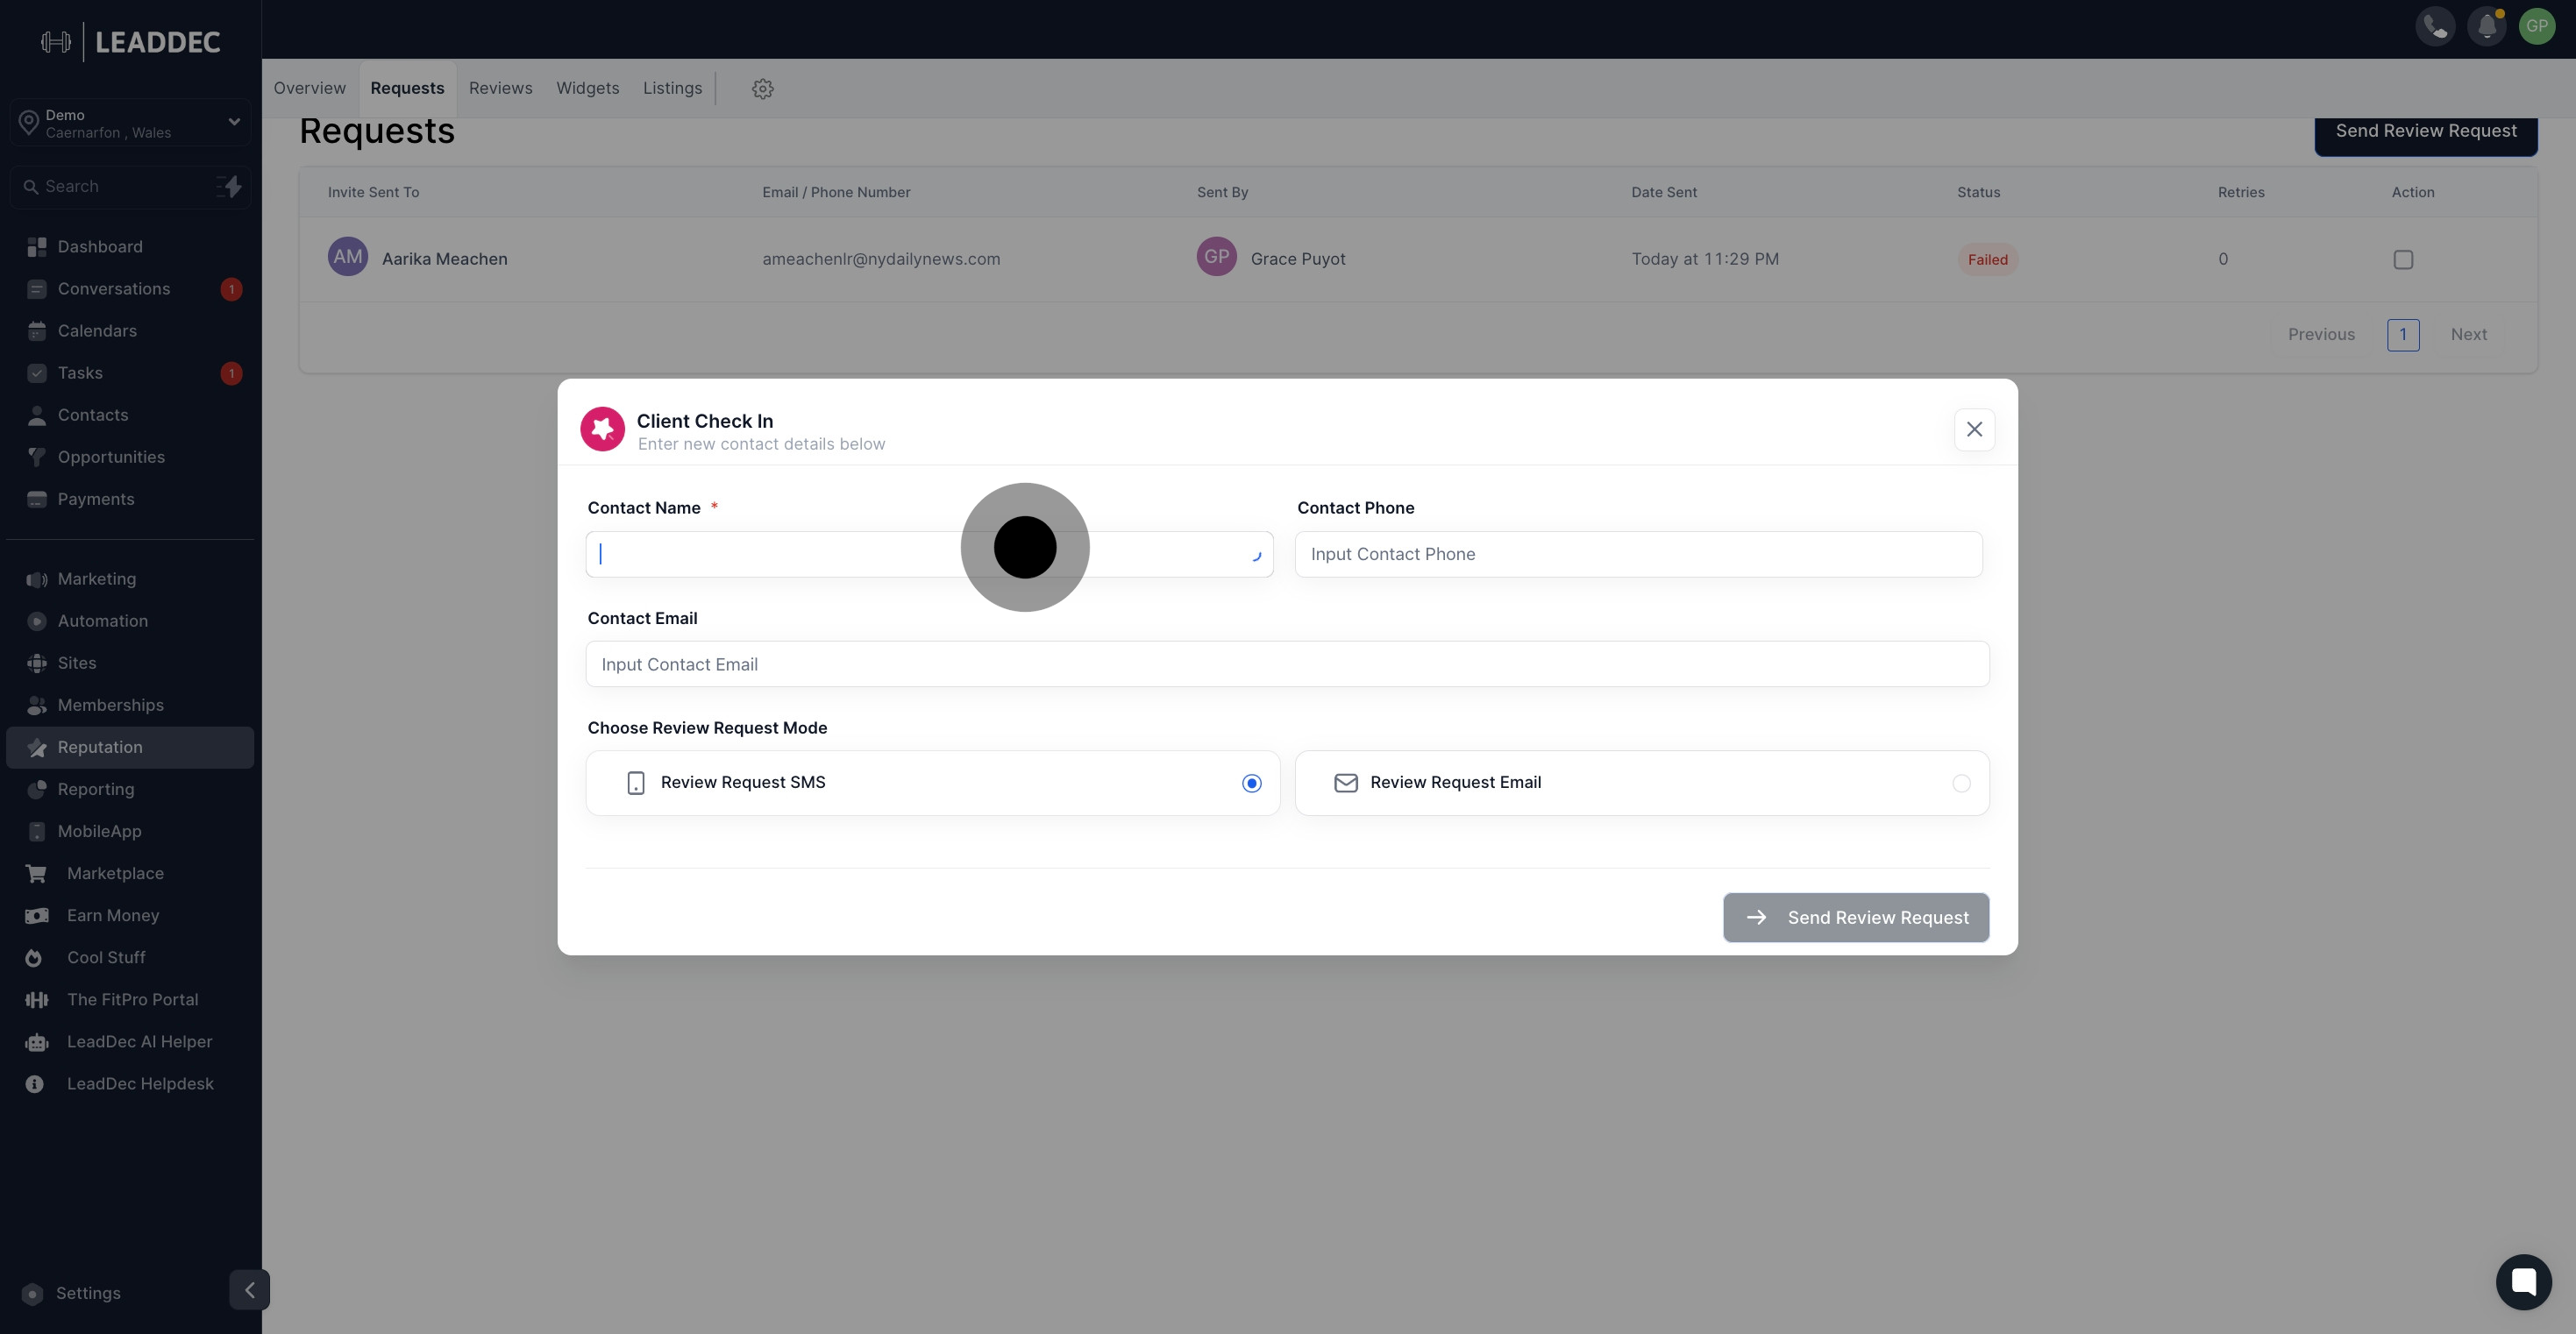The width and height of the screenshot is (2576, 1334).
Task: Focus the Contact Name input field
Action: [929, 554]
